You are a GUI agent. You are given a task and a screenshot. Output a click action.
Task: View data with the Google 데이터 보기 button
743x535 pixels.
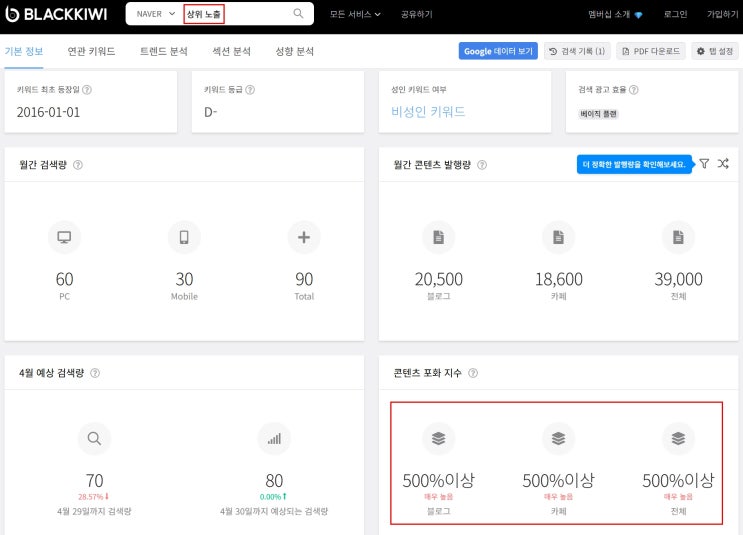click(498, 51)
